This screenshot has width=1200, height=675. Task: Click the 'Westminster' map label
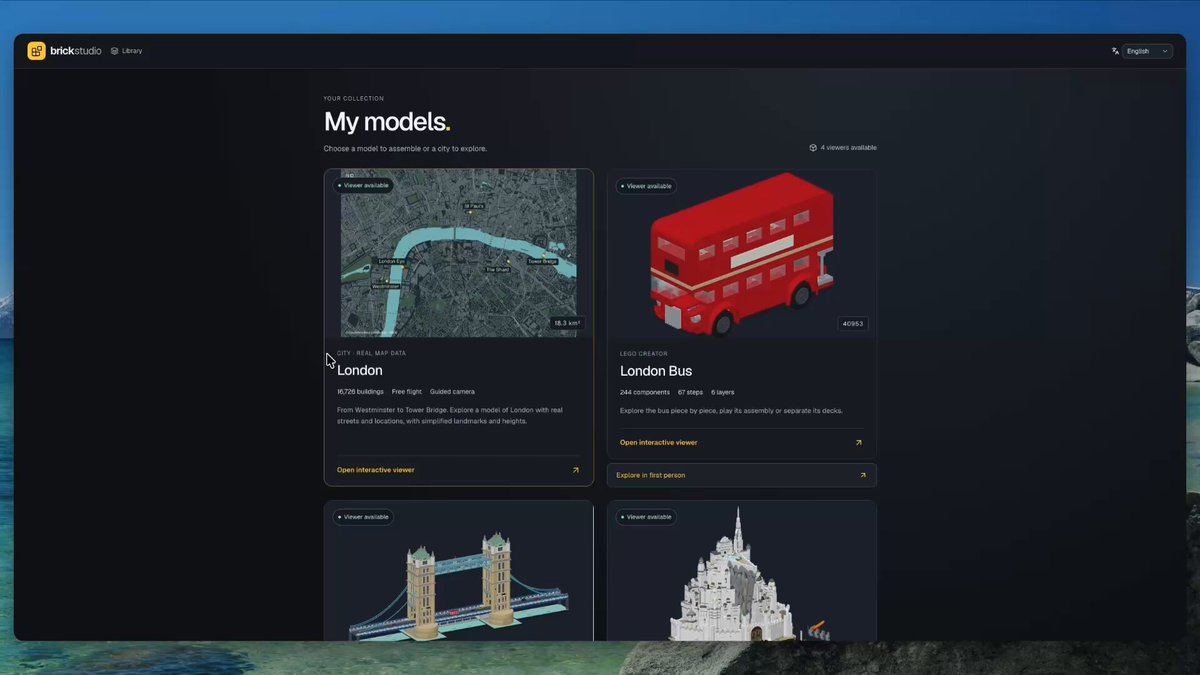click(x=385, y=286)
